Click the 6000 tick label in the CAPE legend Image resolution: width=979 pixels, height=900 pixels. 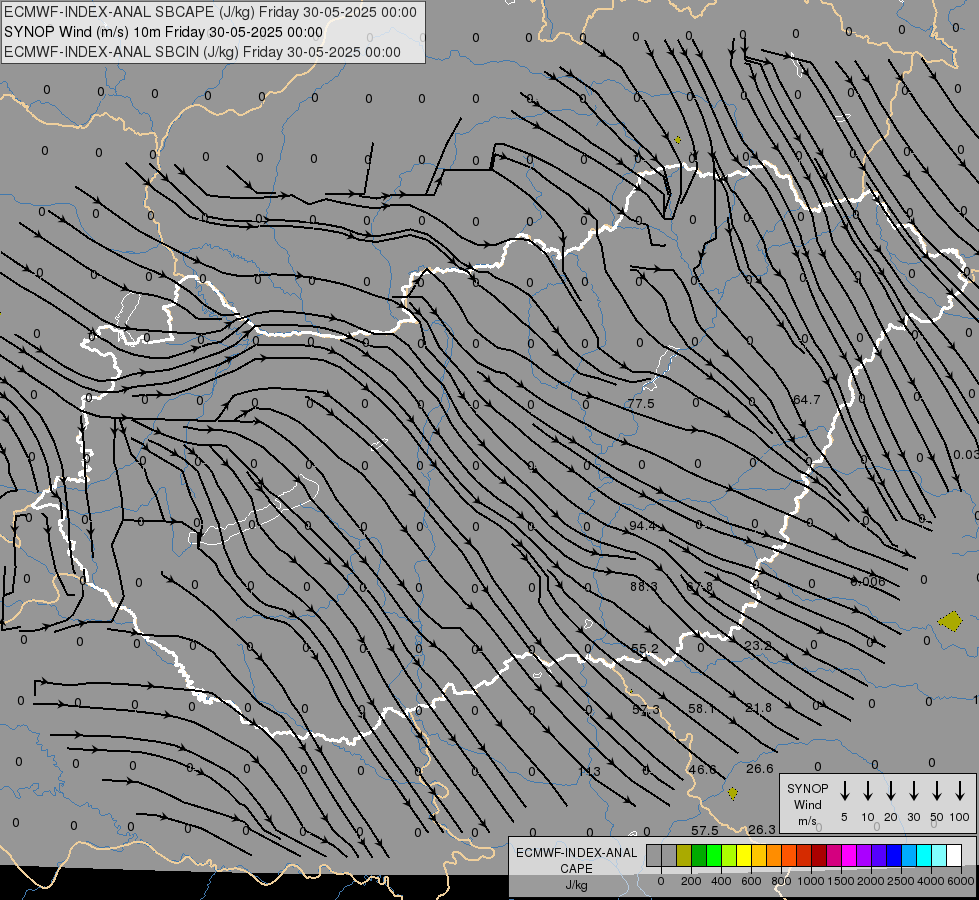[x=961, y=881]
